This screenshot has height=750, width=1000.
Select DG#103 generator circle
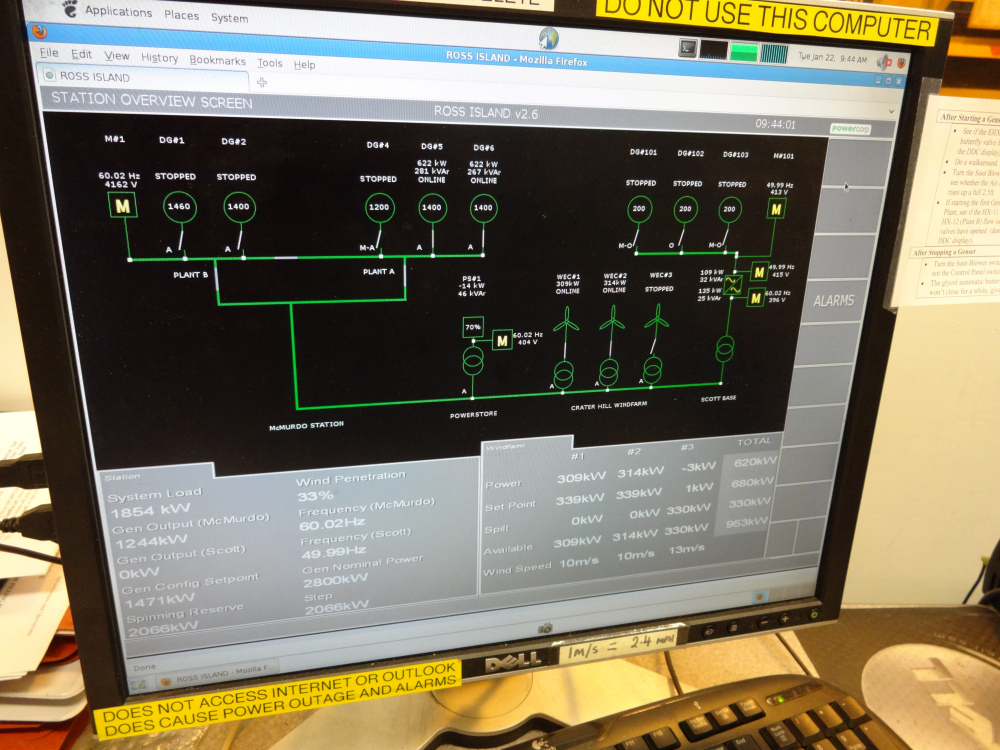pyautogui.click(x=730, y=209)
